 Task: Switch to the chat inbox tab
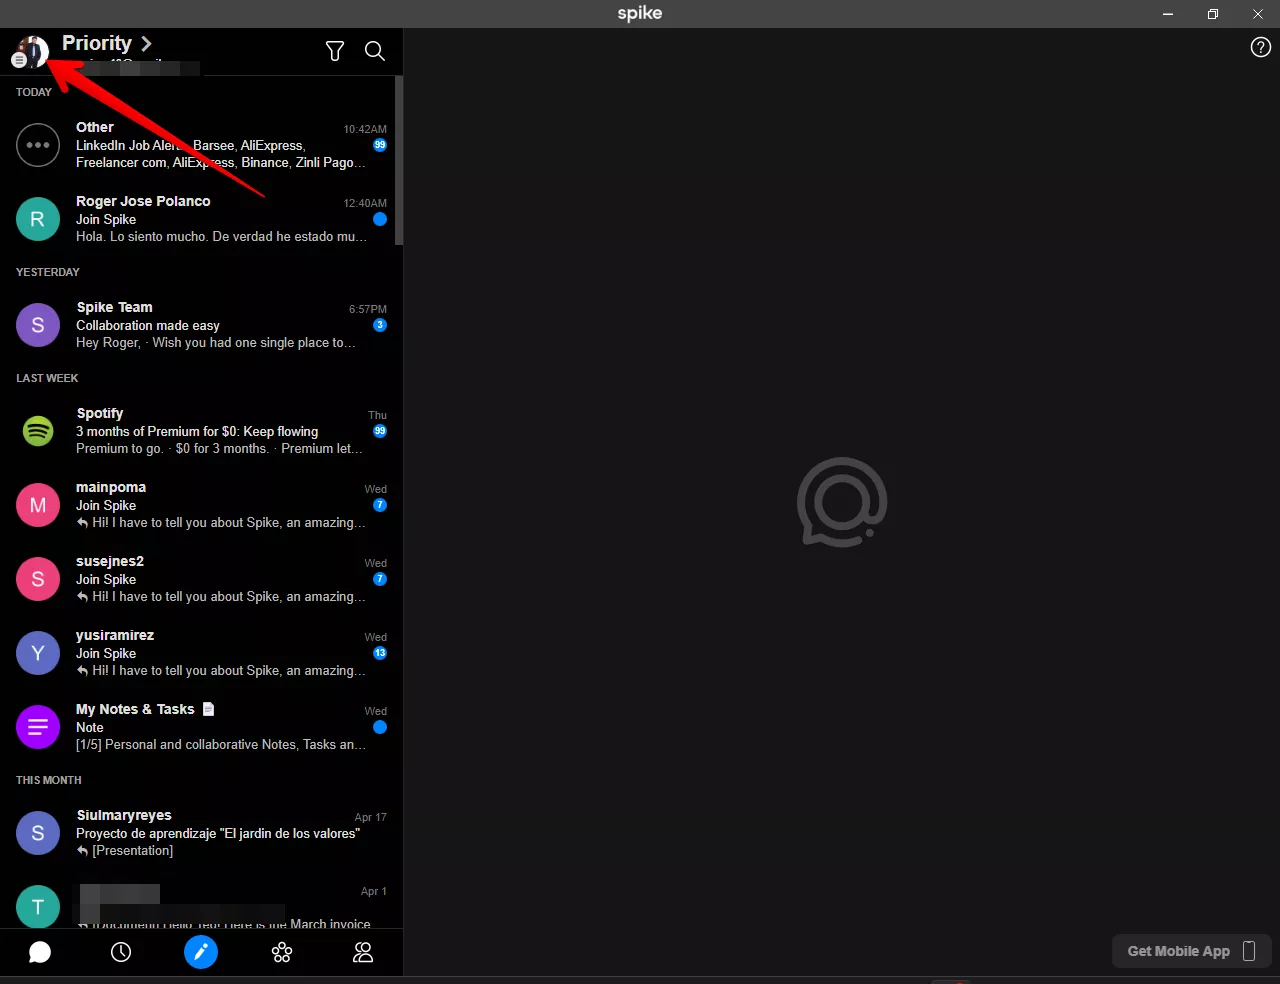pos(40,952)
